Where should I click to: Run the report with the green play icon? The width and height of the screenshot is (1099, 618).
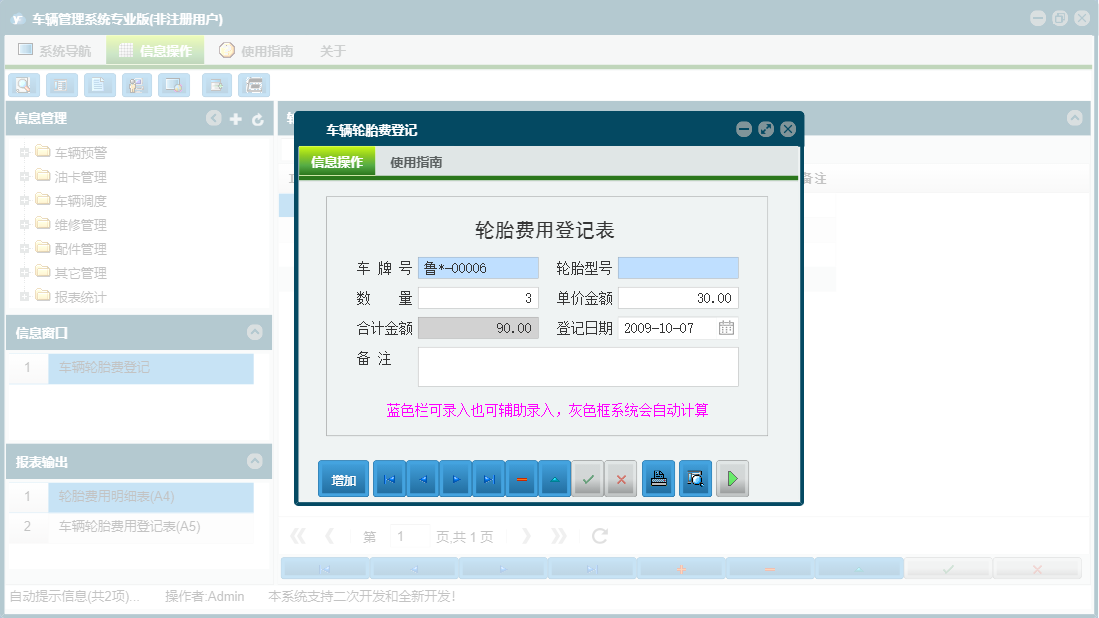pyautogui.click(x=731, y=478)
